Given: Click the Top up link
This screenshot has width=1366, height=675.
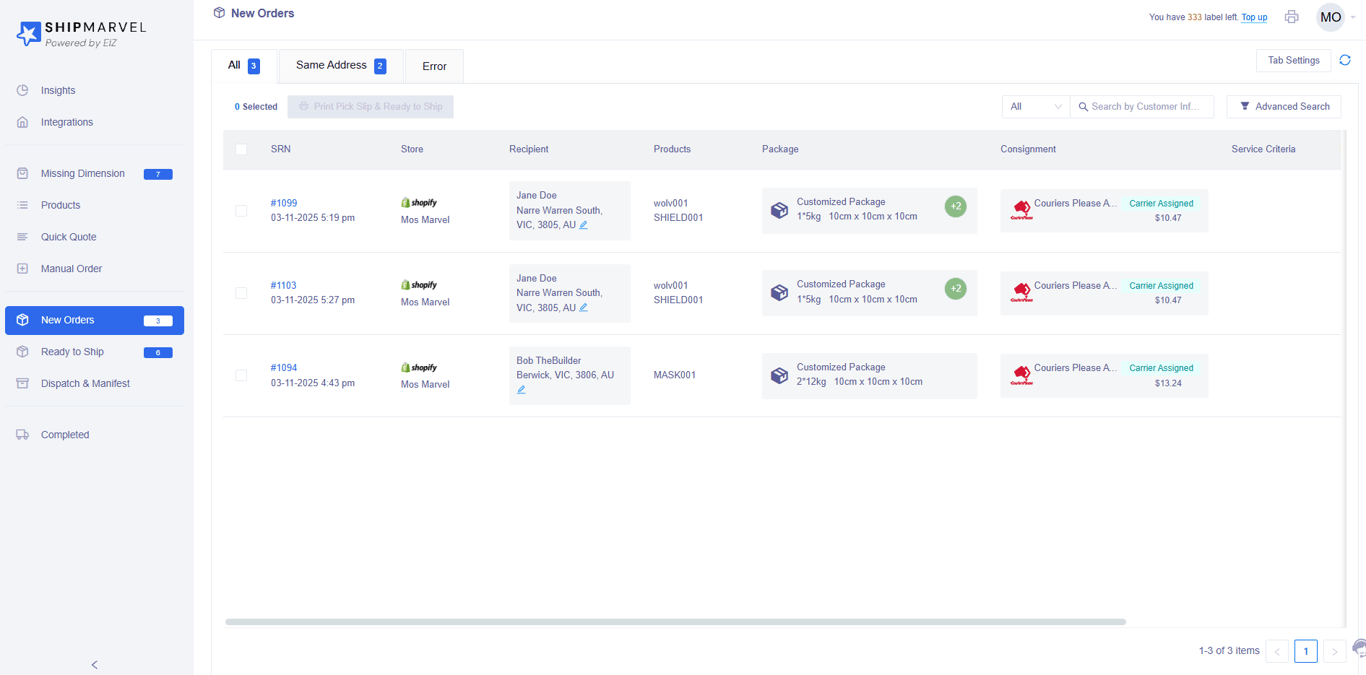Looking at the screenshot, I should point(1254,17).
